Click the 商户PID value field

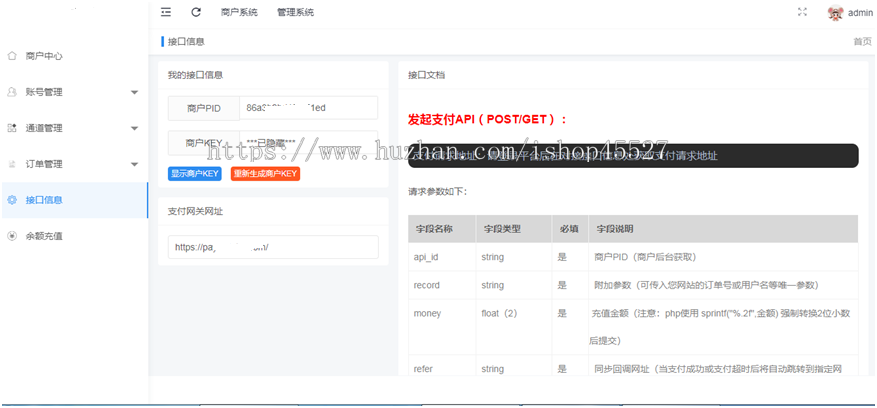pyautogui.click(x=308, y=108)
